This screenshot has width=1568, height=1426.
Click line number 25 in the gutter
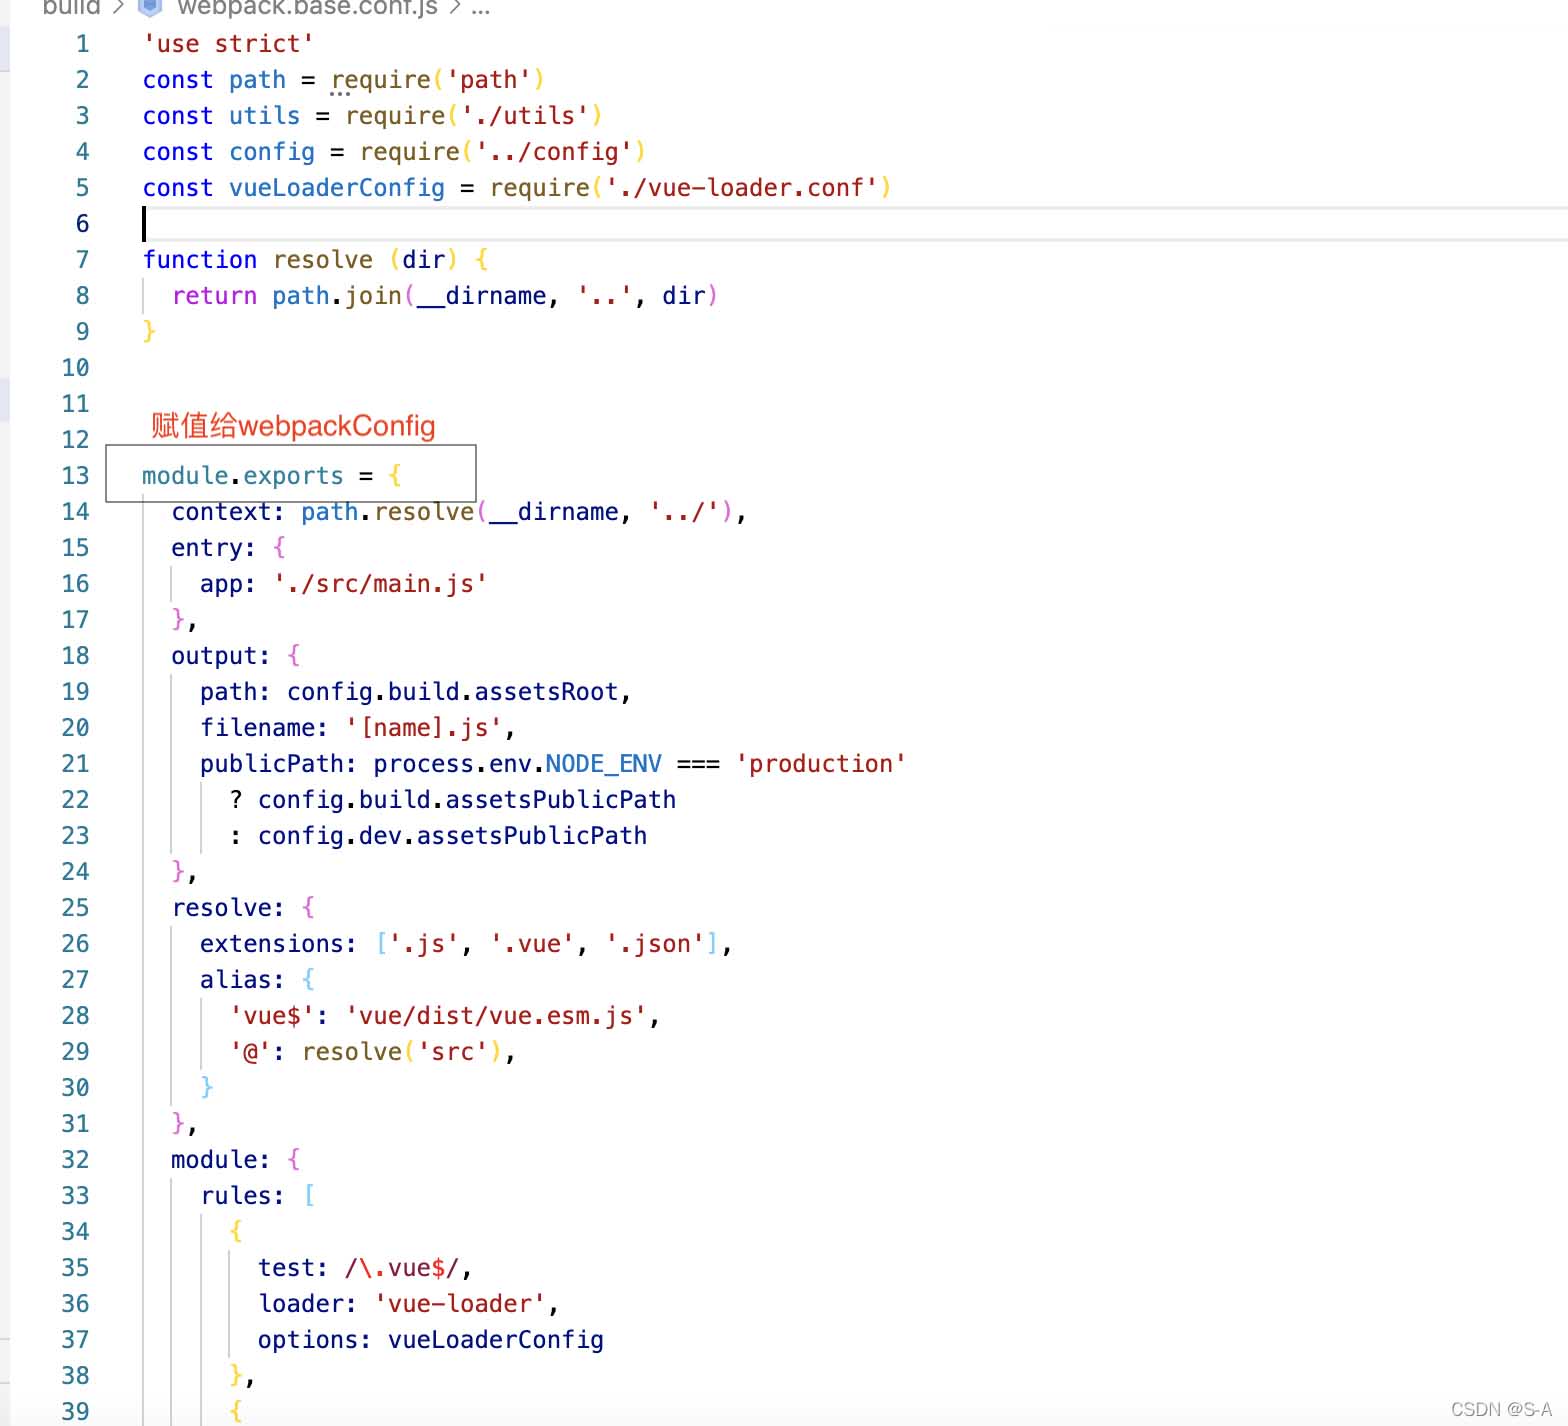tap(75, 908)
